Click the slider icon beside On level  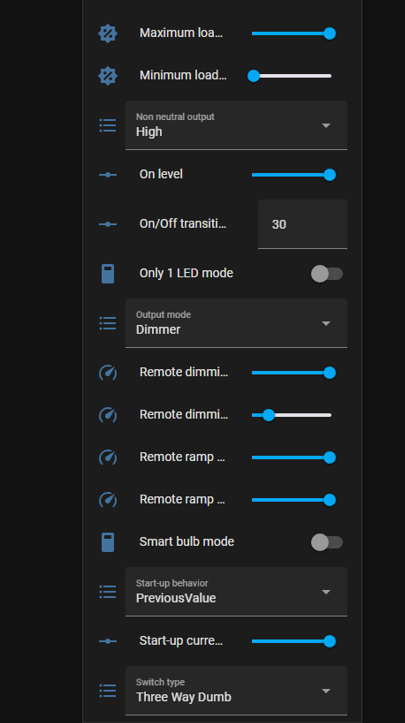click(x=108, y=175)
